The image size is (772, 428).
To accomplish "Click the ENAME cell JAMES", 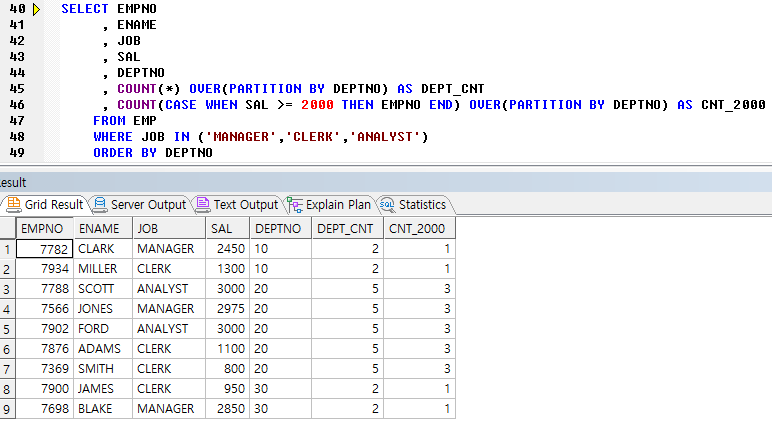I will 103,389.
